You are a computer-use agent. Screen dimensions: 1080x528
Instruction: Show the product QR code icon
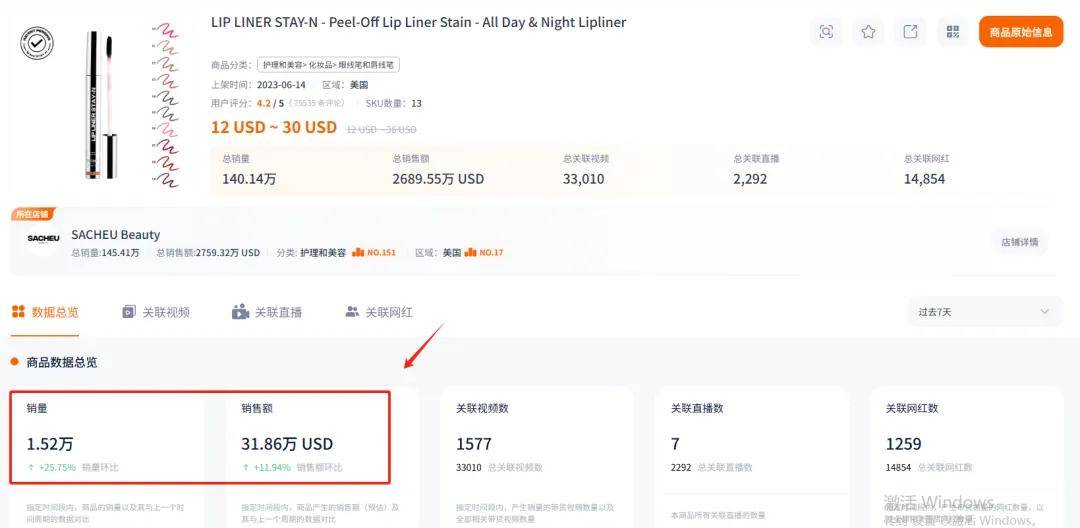[x=952, y=32]
